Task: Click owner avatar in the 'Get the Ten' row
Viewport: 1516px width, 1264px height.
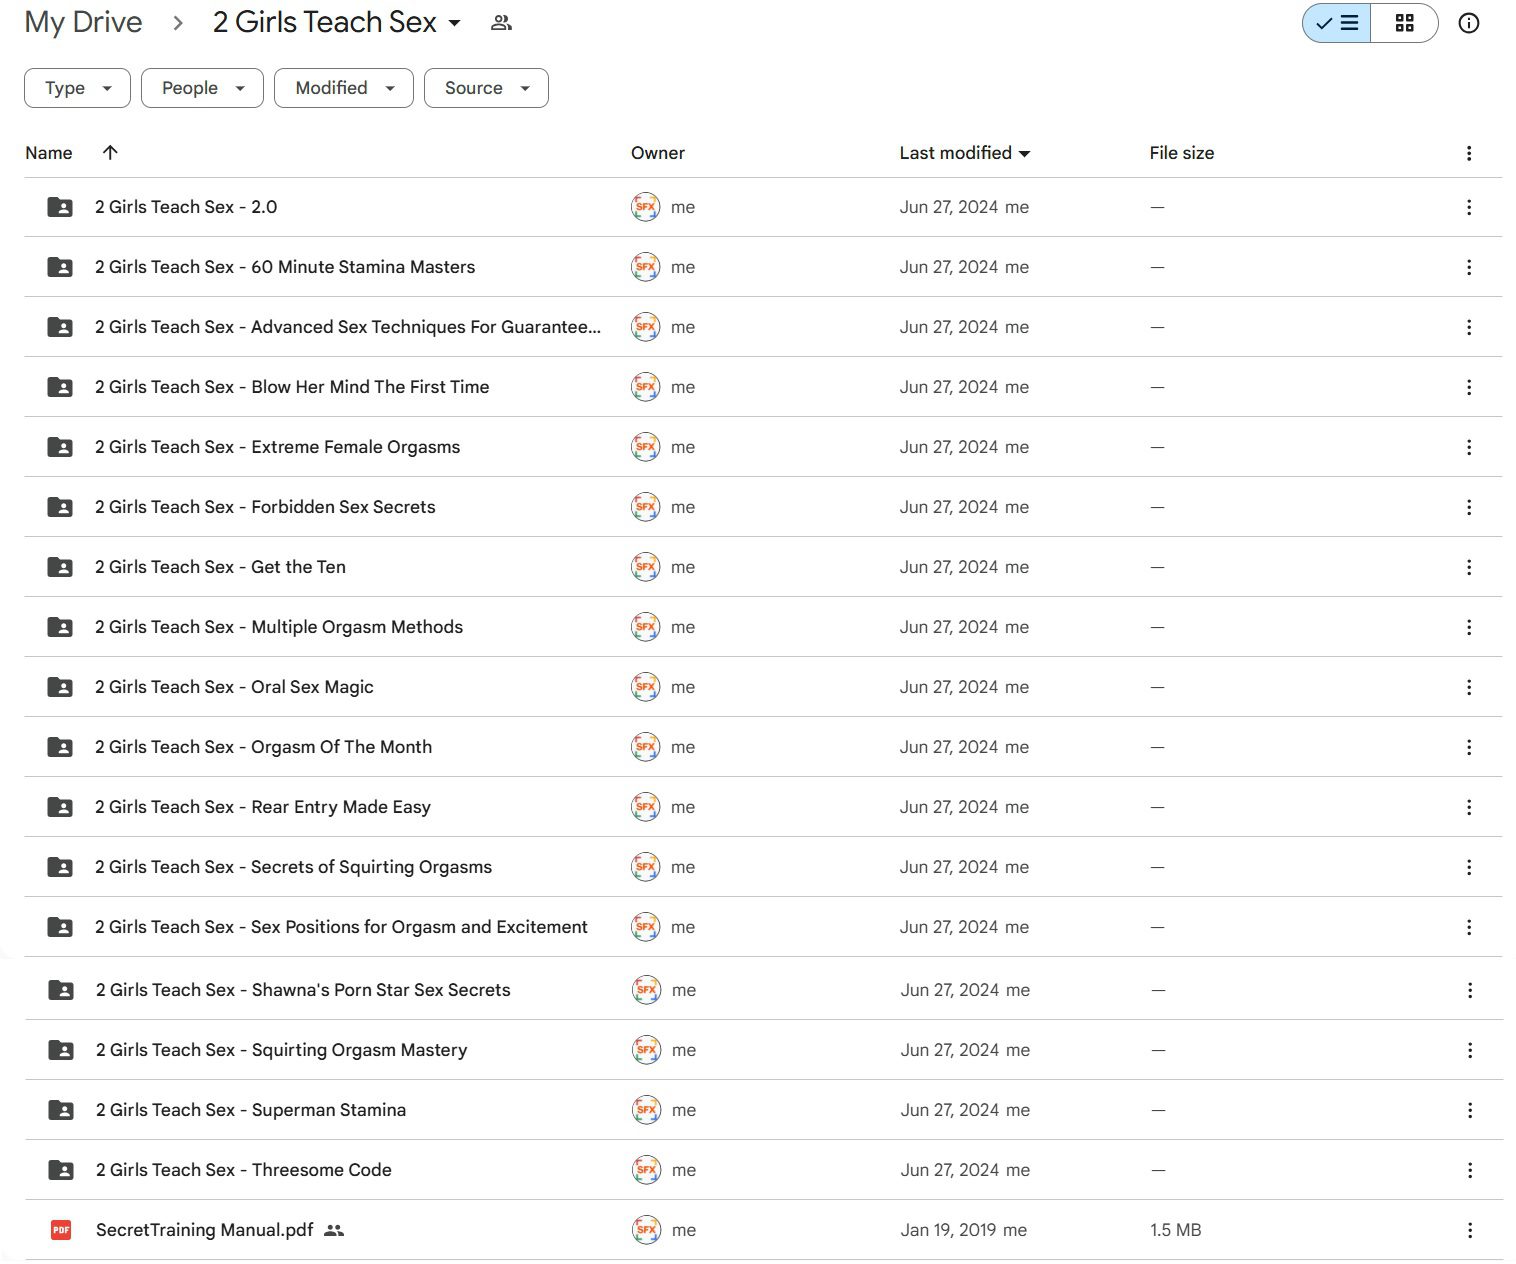Action: (646, 567)
